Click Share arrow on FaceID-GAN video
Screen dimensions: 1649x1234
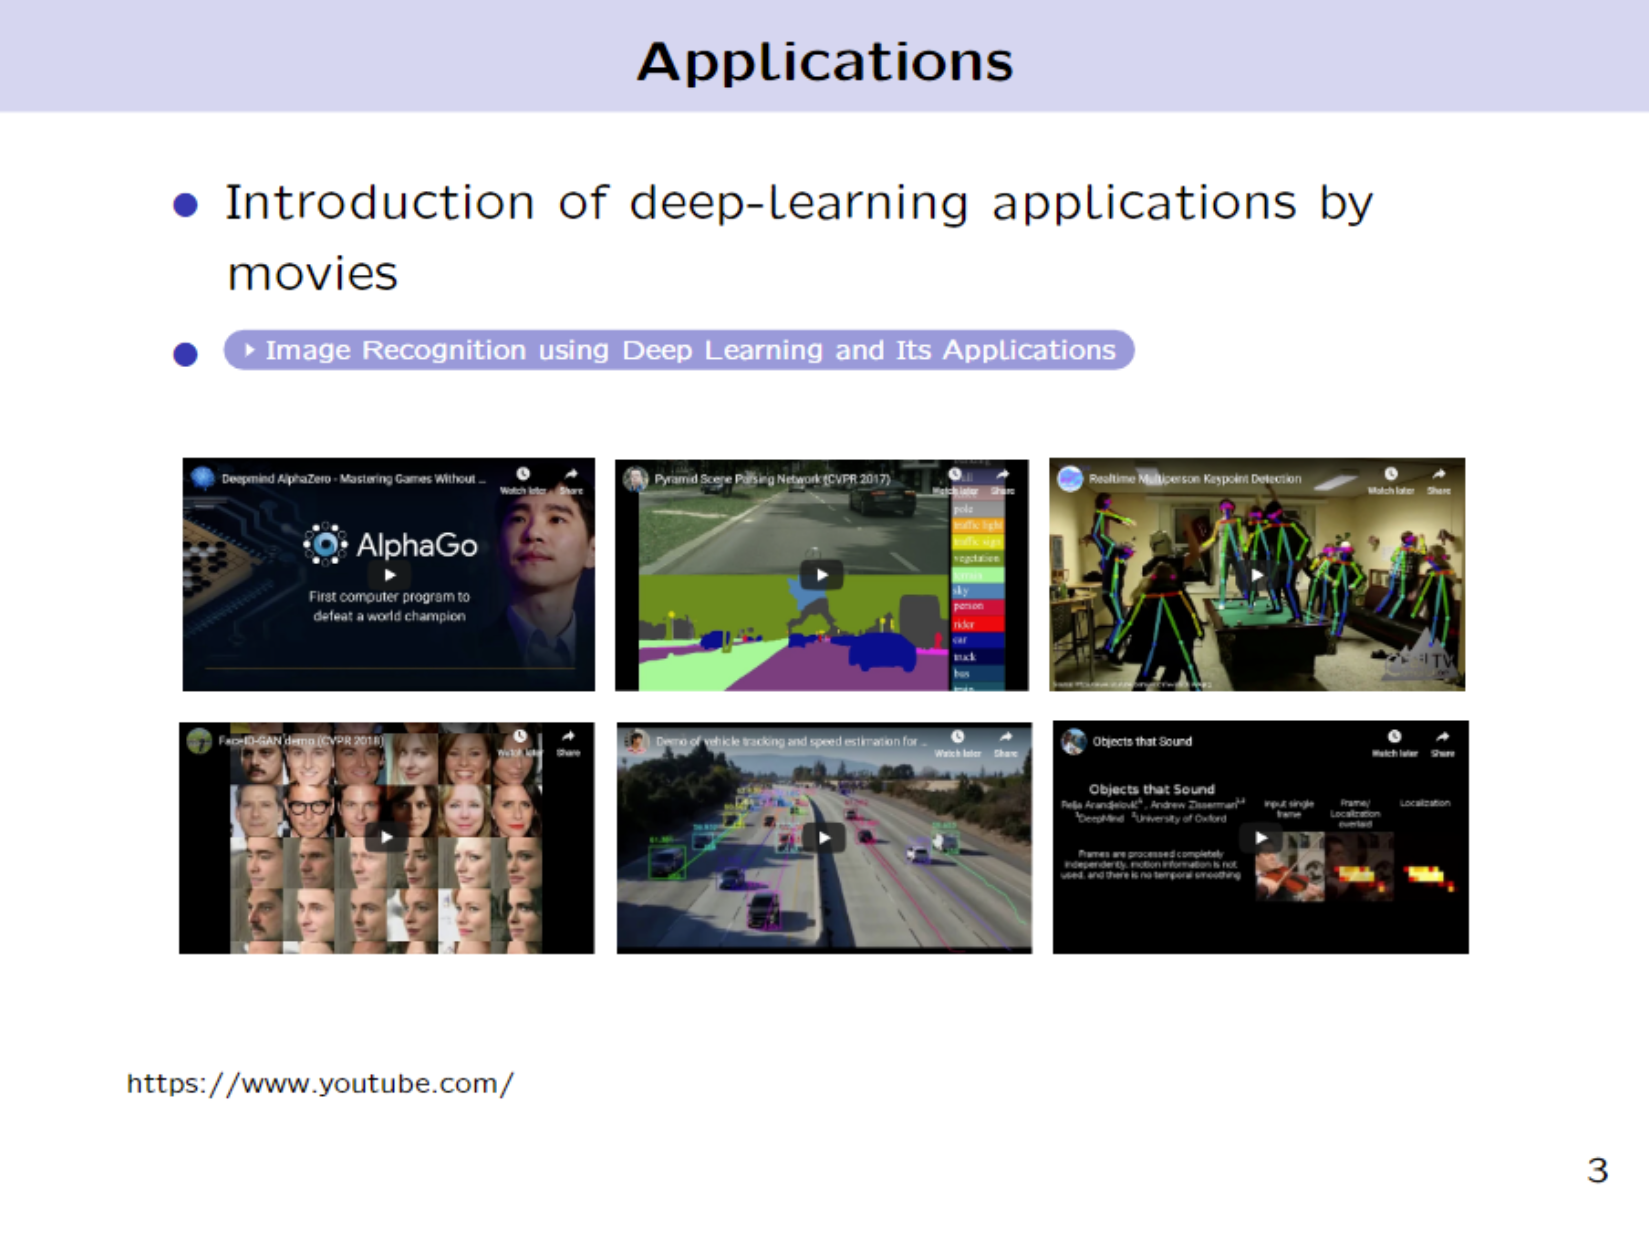coord(568,737)
